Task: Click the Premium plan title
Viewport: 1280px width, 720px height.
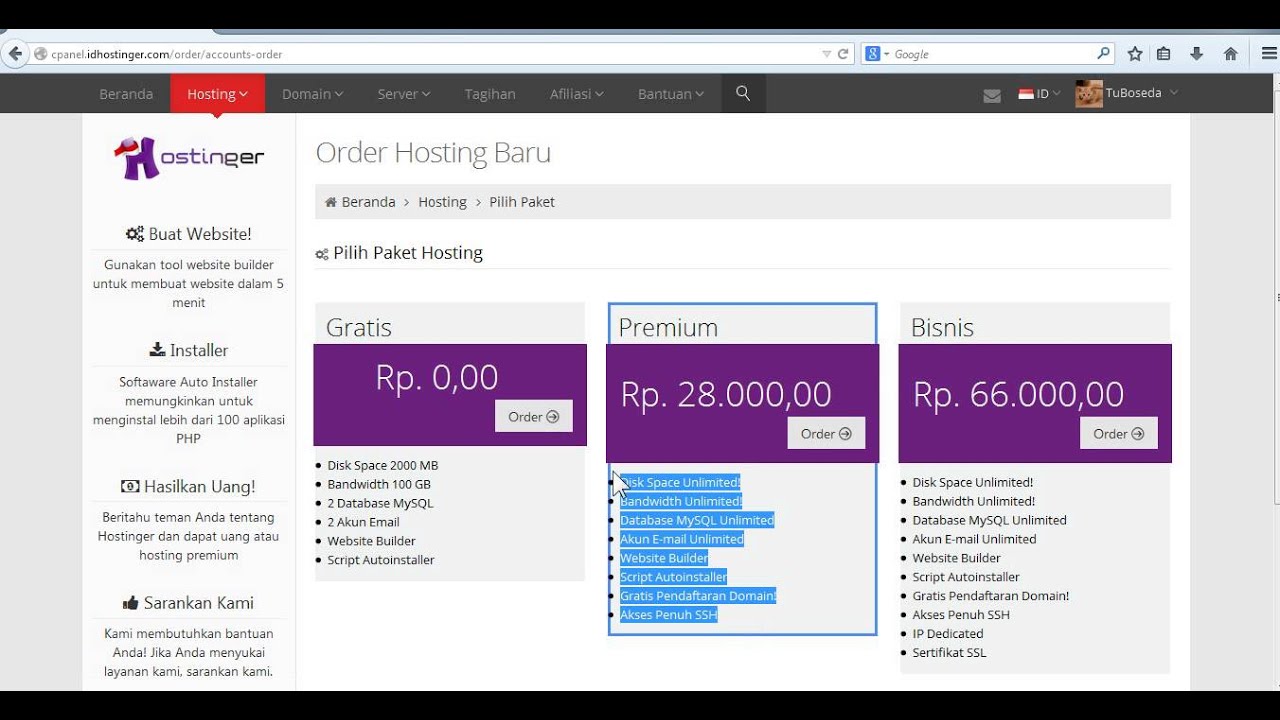Action: pos(668,328)
